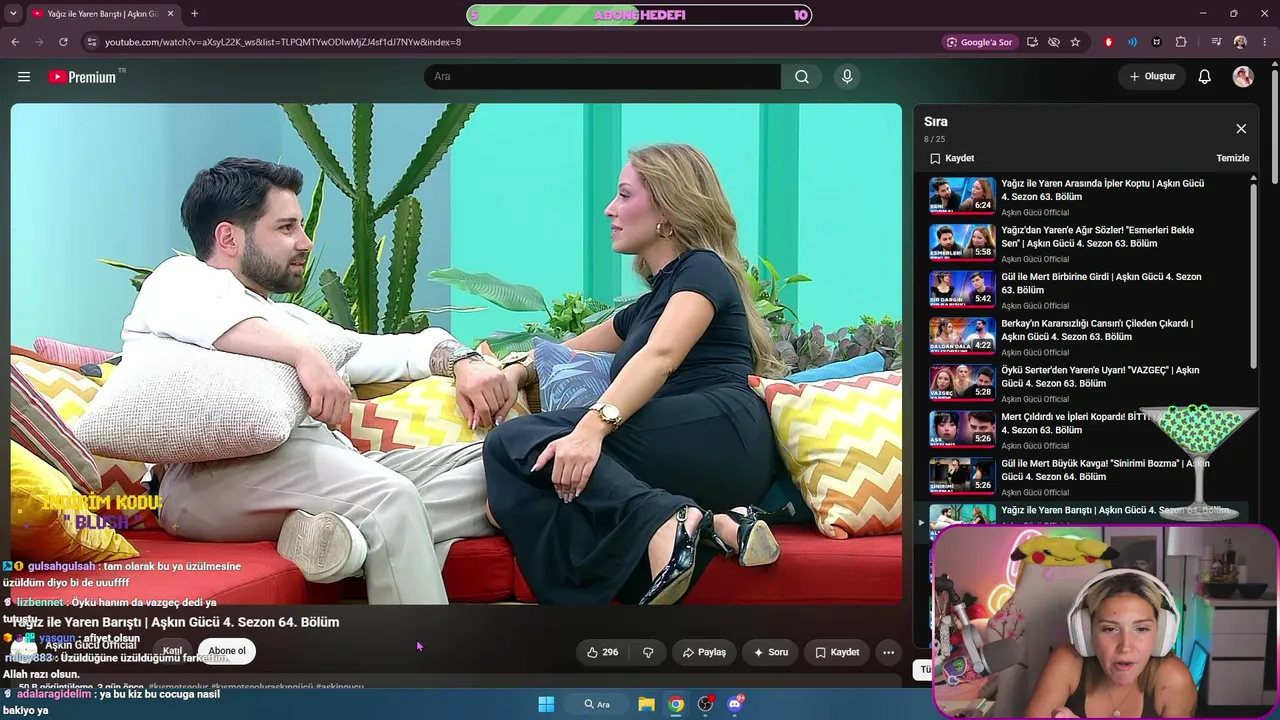Open a new browser tab
The image size is (1280, 720).
[194, 14]
